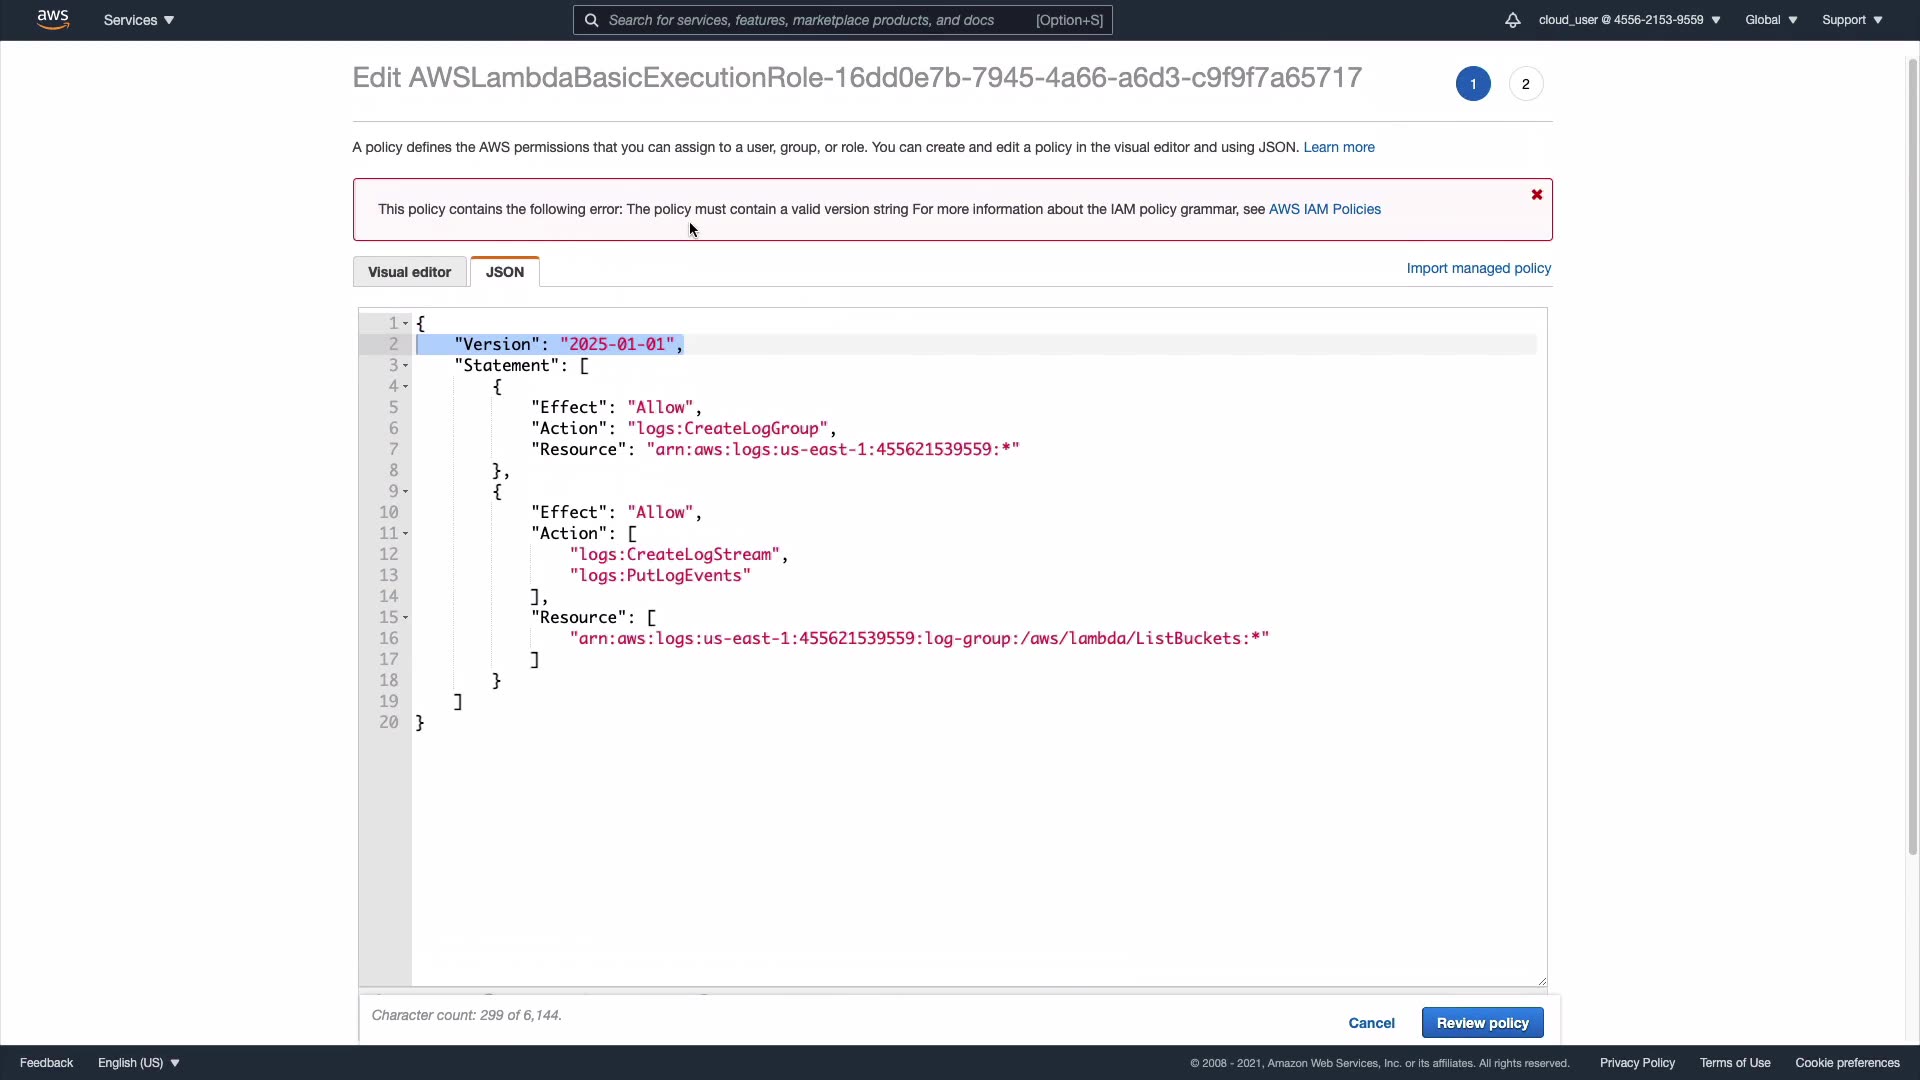The width and height of the screenshot is (1920, 1080).
Task: Open the Services dropdown menu
Action: [x=139, y=20]
